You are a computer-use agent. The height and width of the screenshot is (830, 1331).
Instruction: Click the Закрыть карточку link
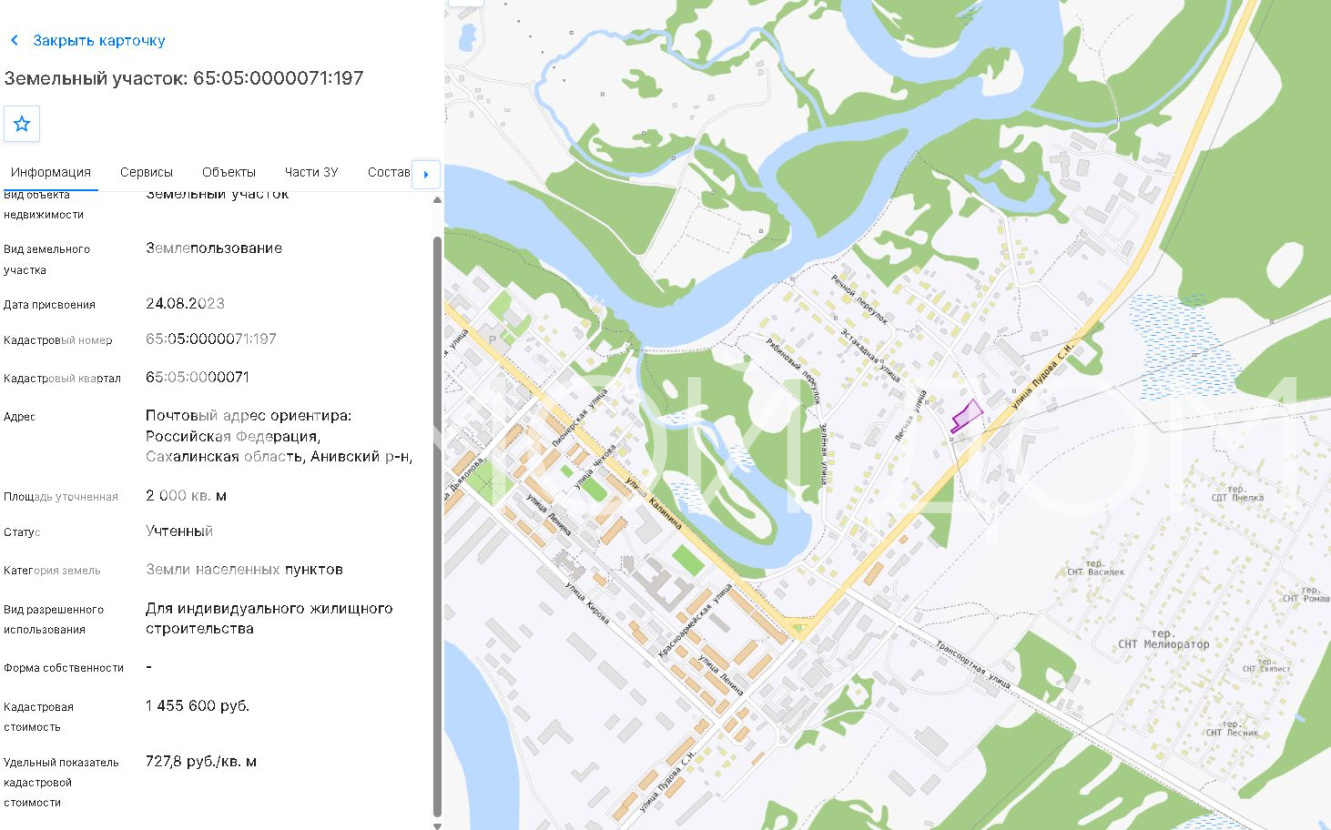[x=99, y=41]
